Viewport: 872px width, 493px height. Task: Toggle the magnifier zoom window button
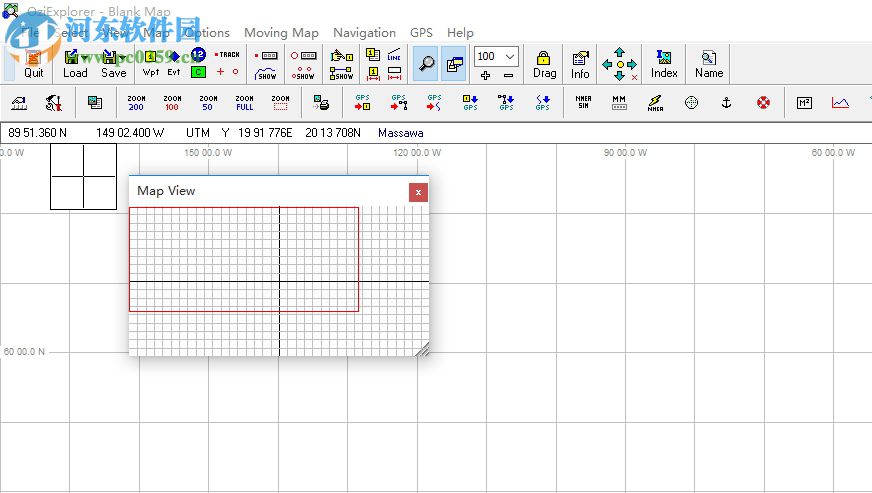click(x=426, y=64)
